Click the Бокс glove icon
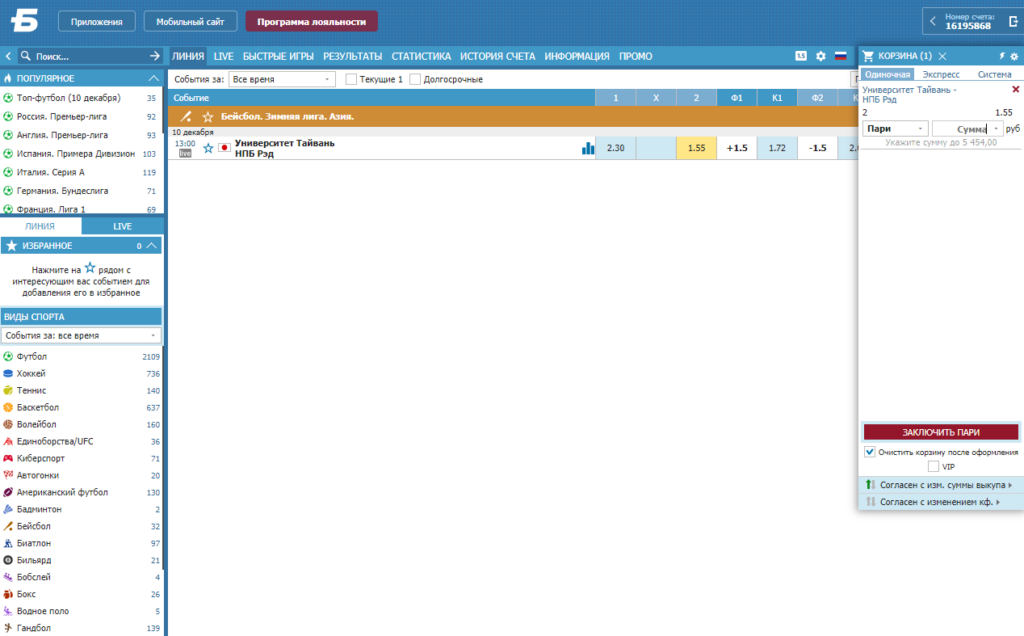 (x=8, y=594)
